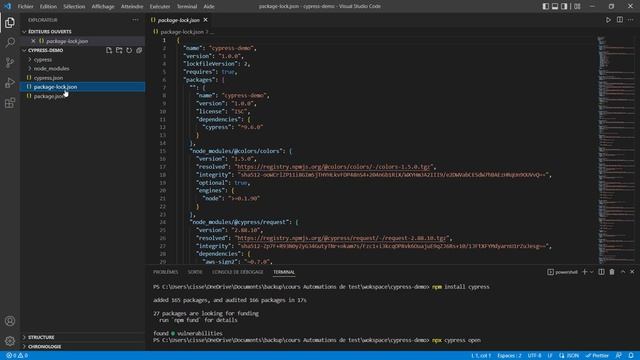
Task: Toggle the bottom panel layout icon
Action: click(x=555, y=6)
